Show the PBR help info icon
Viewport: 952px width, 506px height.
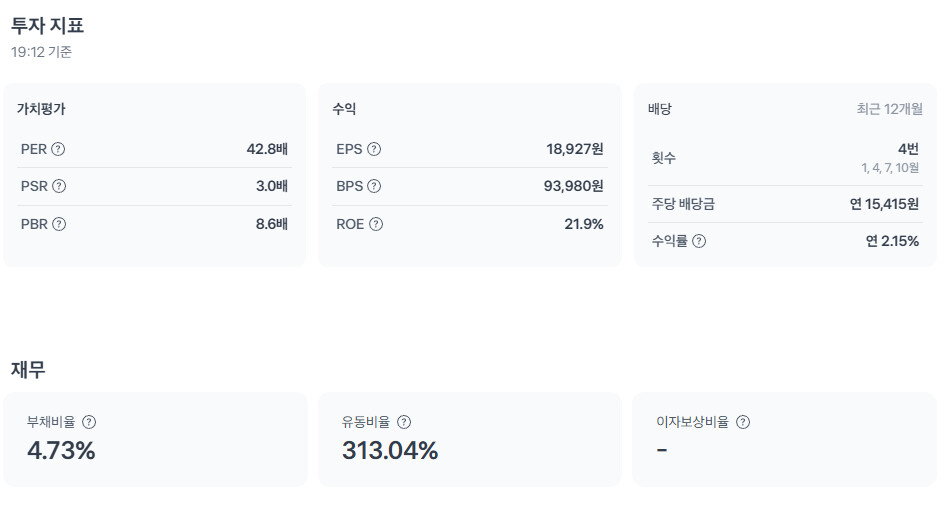pos(59,224)
